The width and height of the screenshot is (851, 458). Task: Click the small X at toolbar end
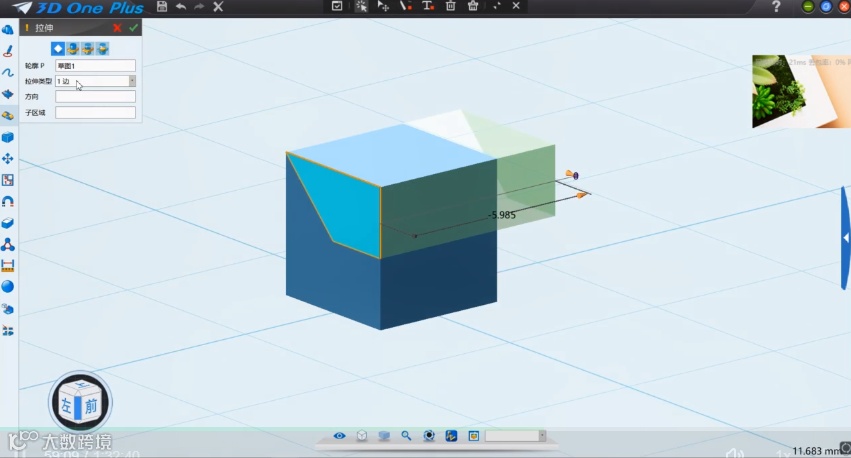[x=516, y=5]
